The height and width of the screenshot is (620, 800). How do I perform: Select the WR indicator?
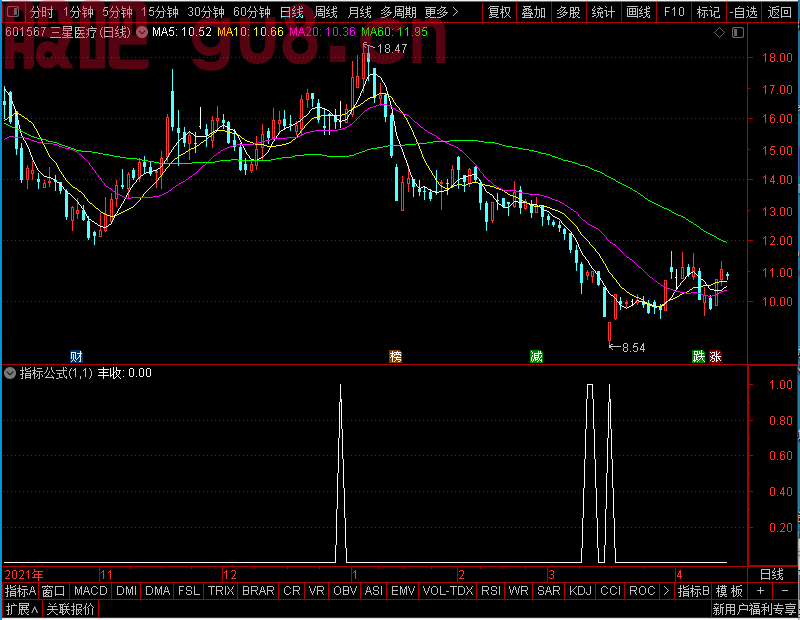518,591
